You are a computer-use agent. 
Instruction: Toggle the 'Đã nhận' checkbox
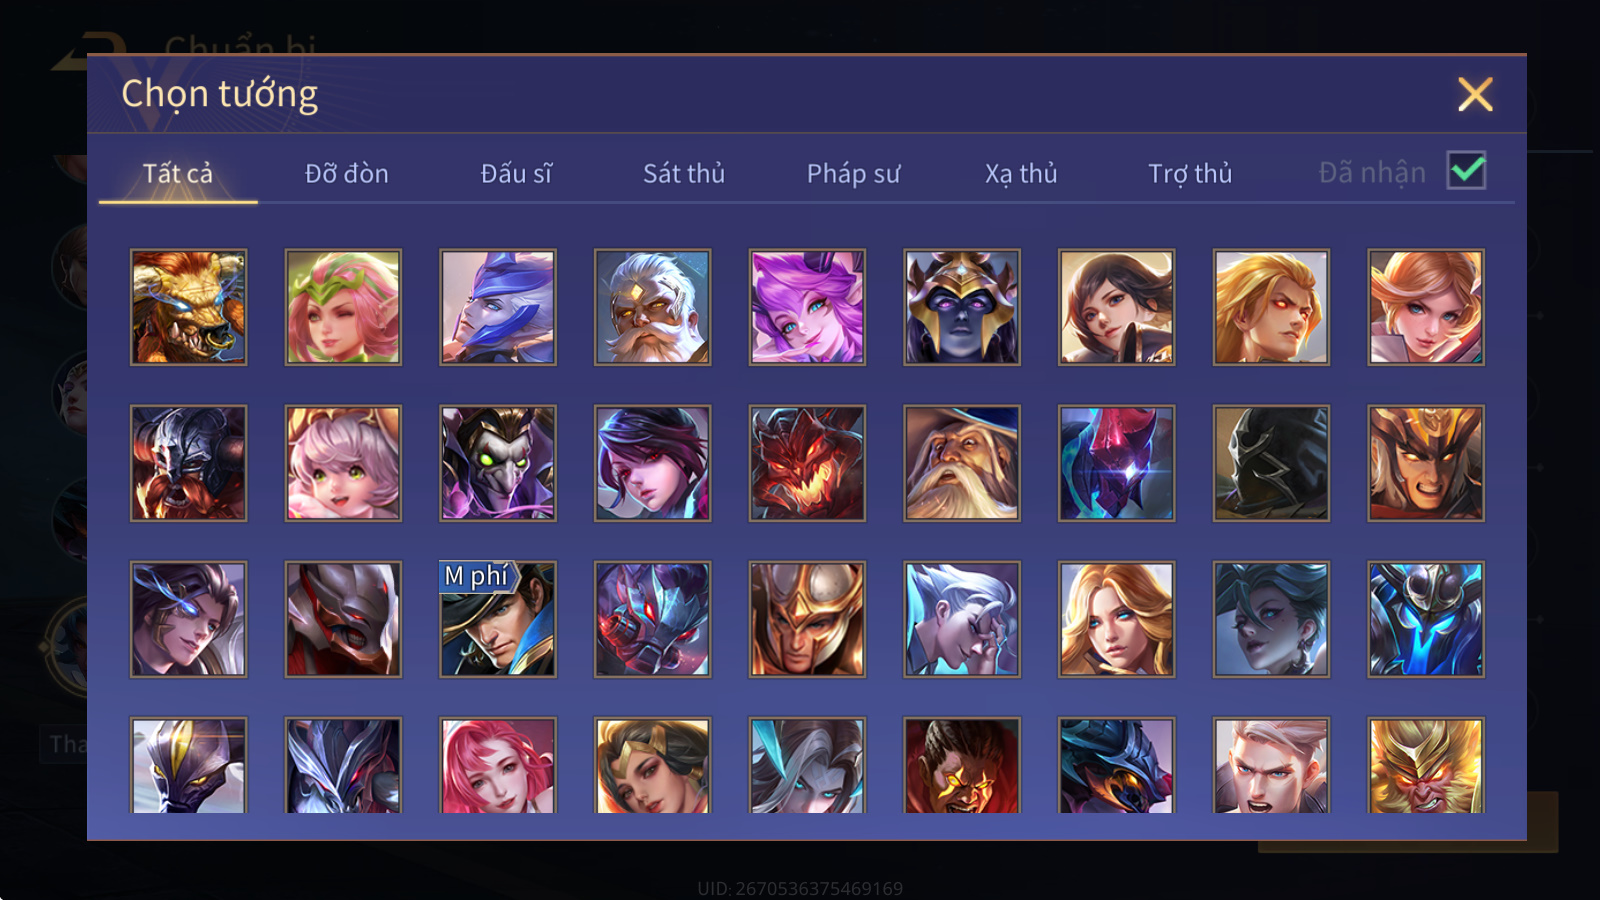click(1467, 171)
